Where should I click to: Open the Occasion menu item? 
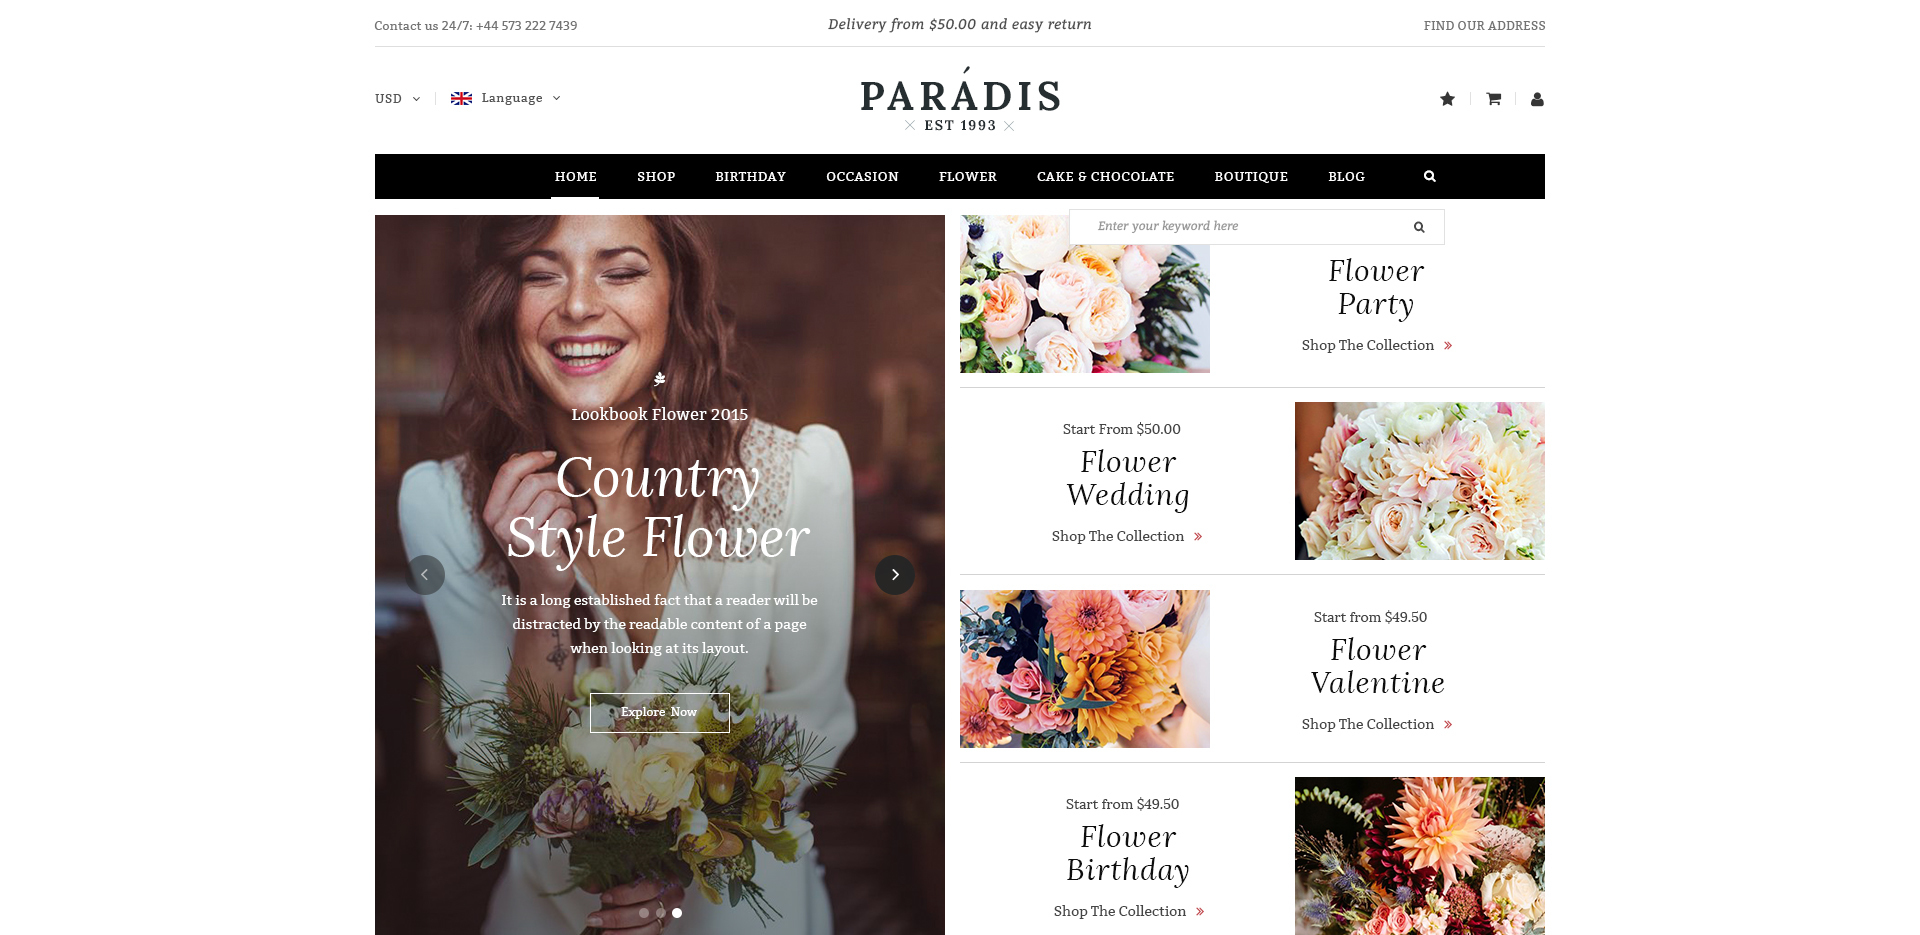click(862, 177)
